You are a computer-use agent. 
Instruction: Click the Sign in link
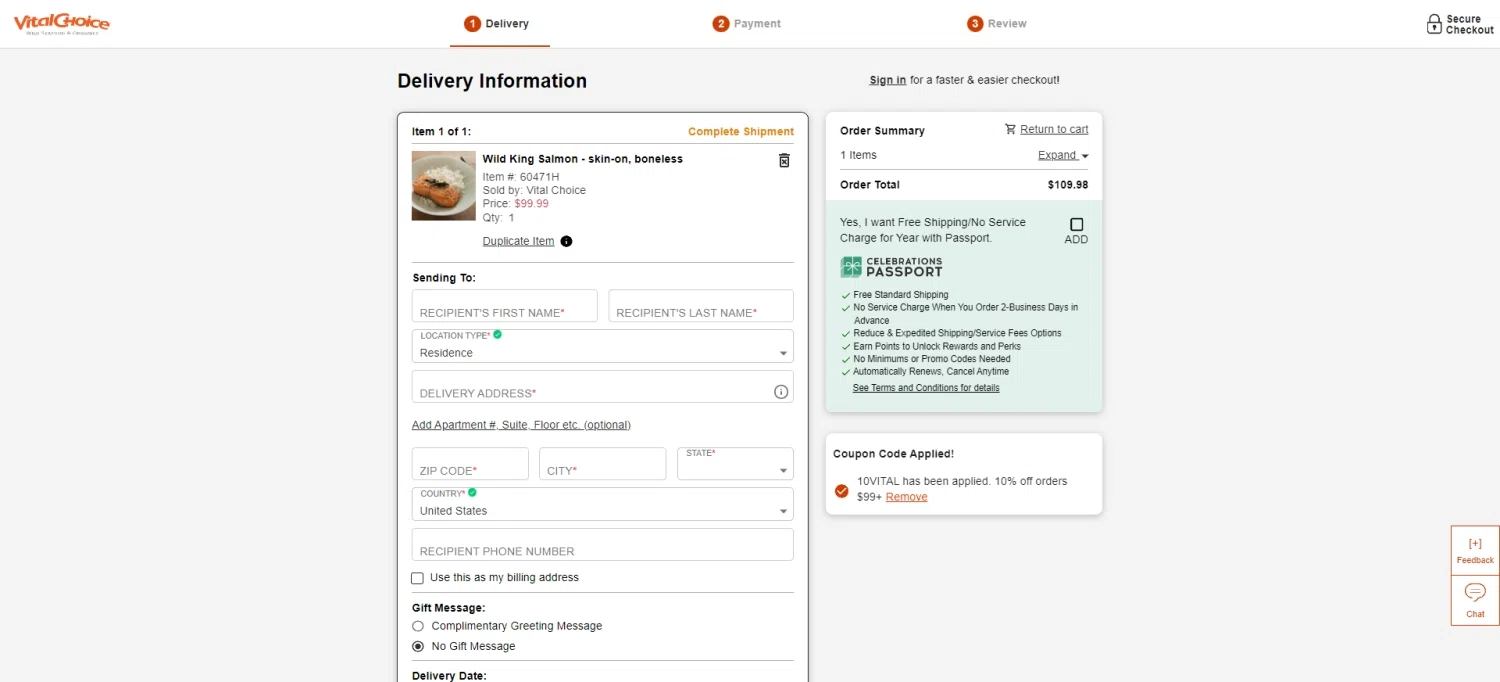[888, 80]
